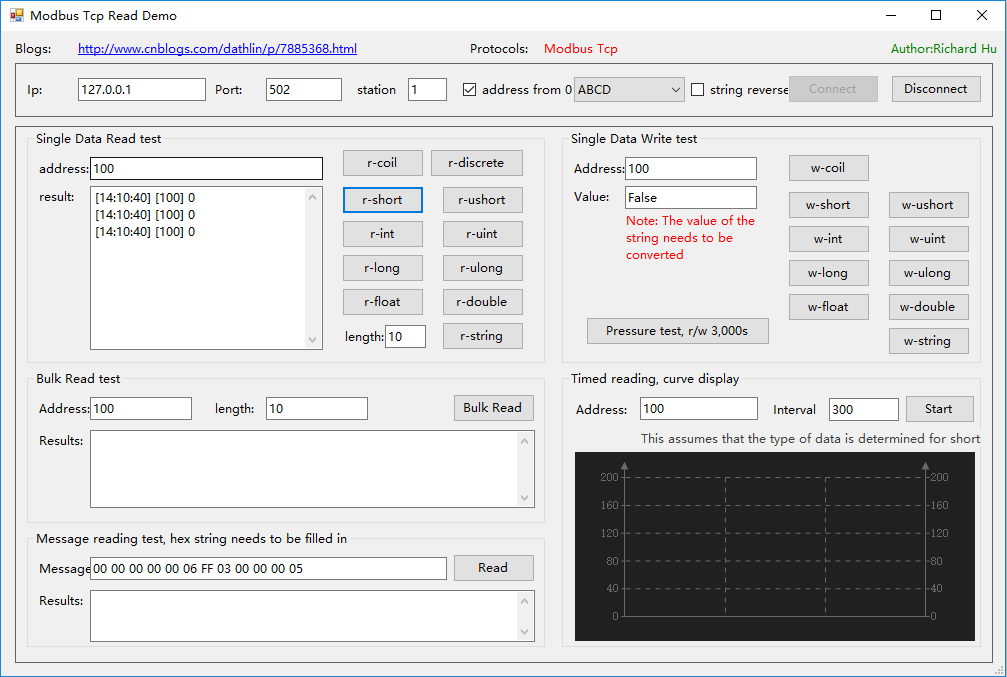
Task: Click the w-coil button
Action: click(828, 168)
